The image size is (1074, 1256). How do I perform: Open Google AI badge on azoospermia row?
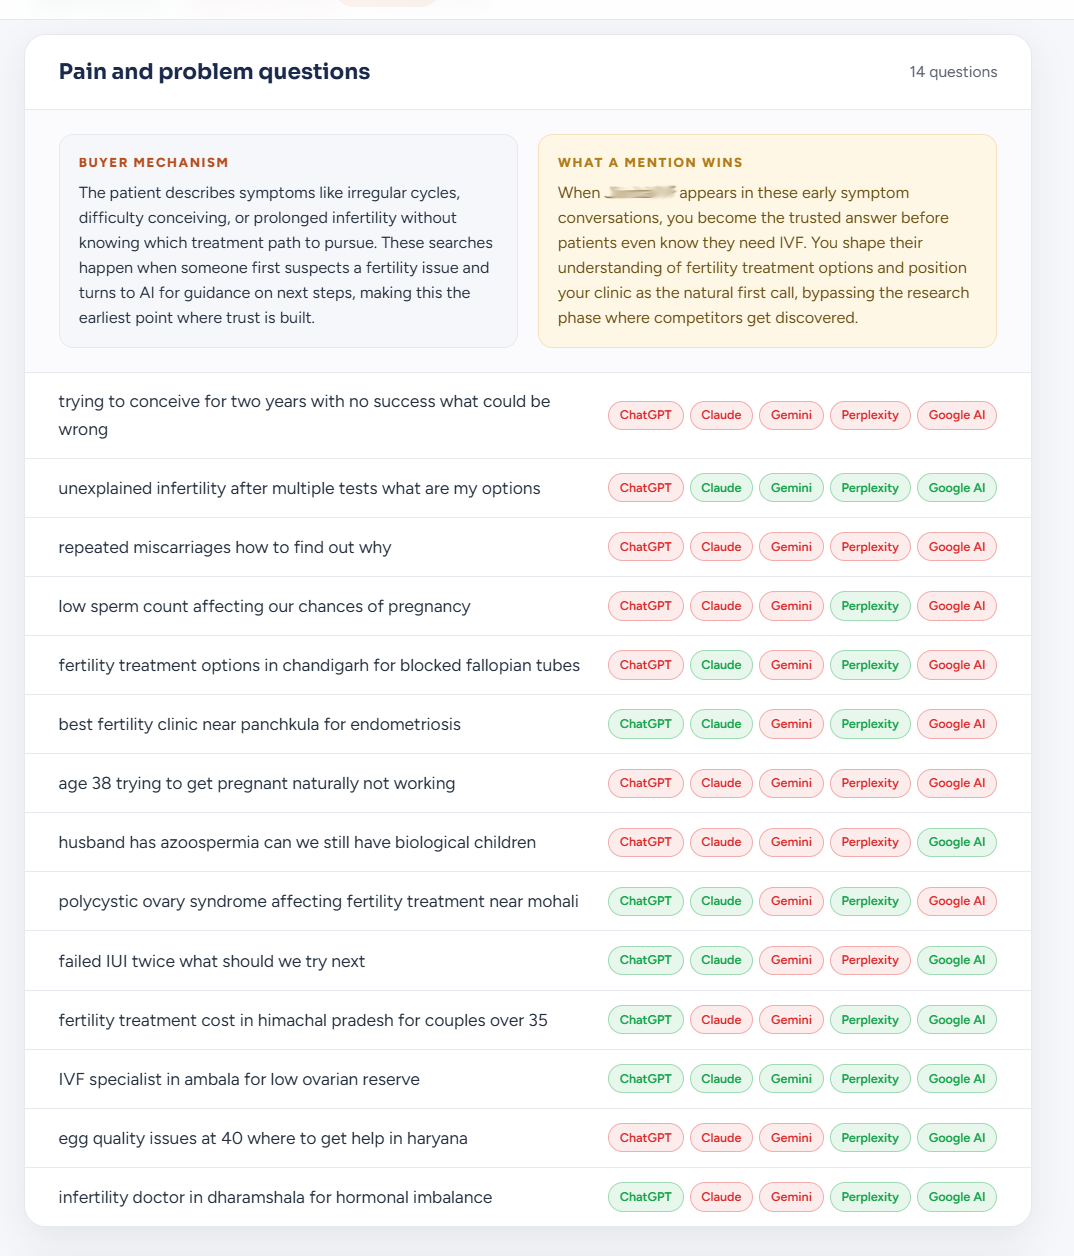[957, 842]
